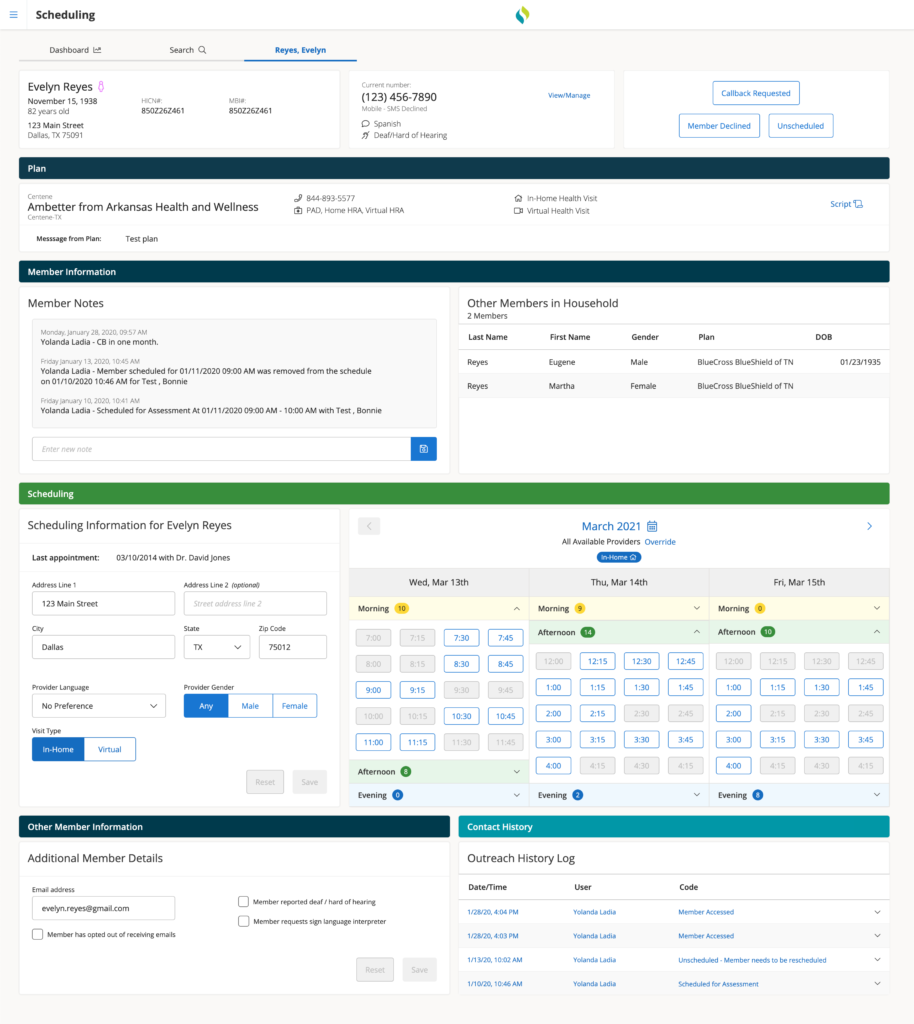Switch to the Reyes, Evelyn tab
The image size is (914, 1024).
[x=300, y=50]
